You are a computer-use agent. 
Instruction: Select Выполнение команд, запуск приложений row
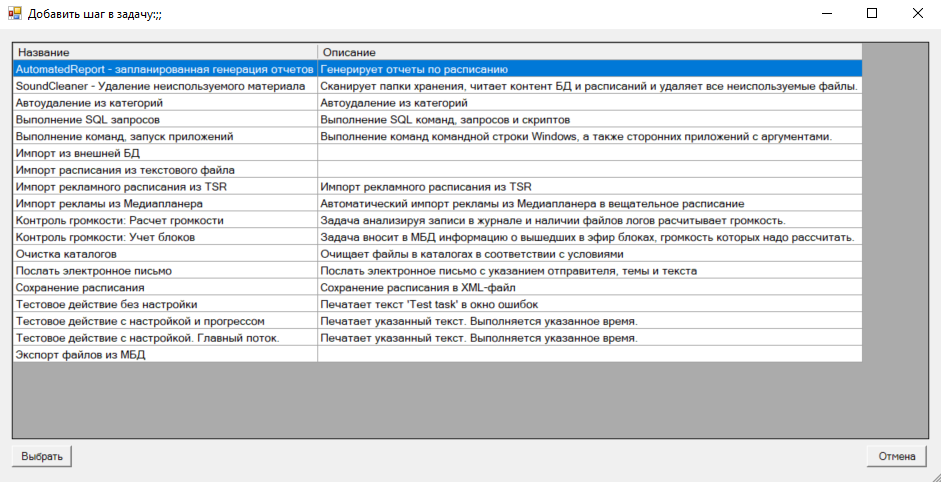pos(437,136)
